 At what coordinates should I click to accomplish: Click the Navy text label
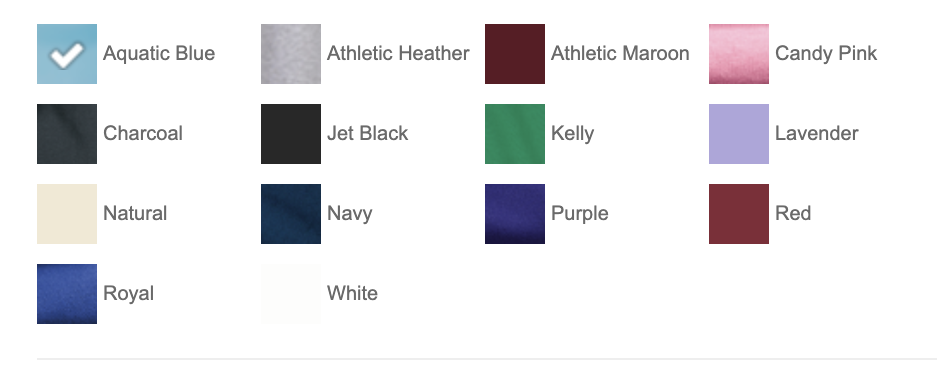pyautogui.click(x=349, y=213)
